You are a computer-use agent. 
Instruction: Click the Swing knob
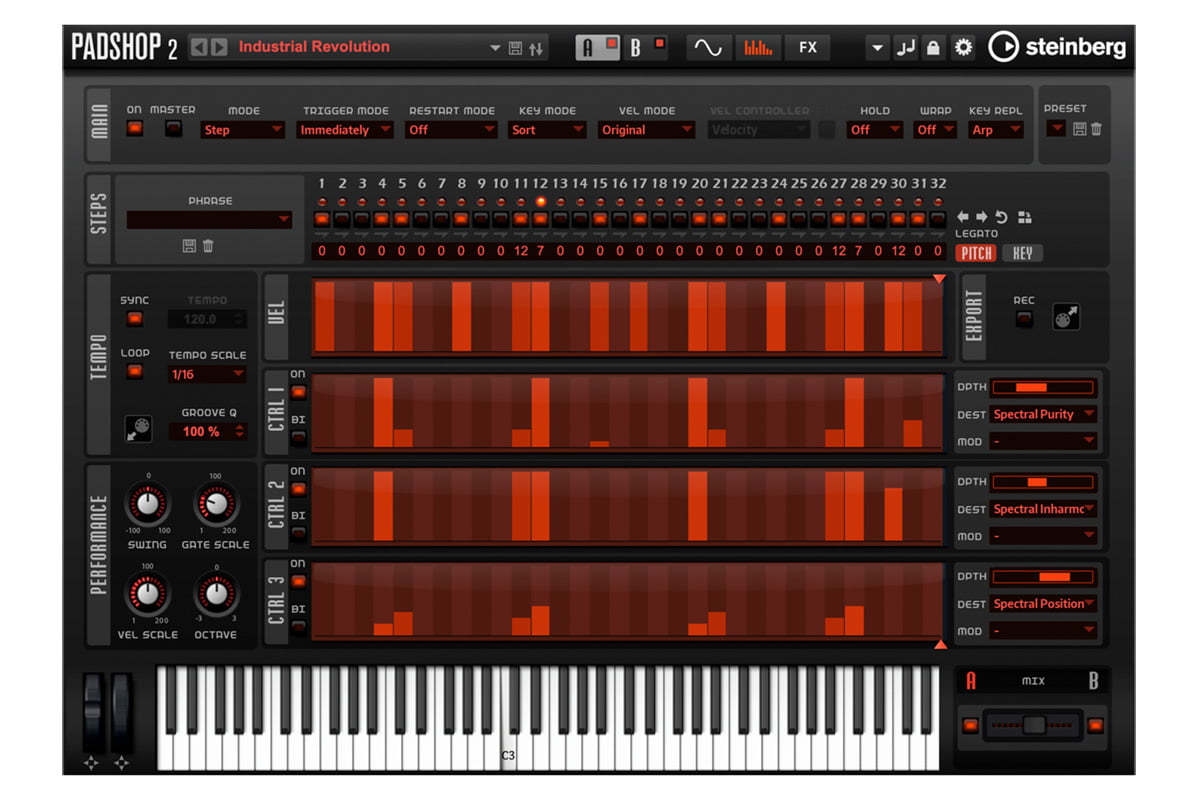pos(147,504)
